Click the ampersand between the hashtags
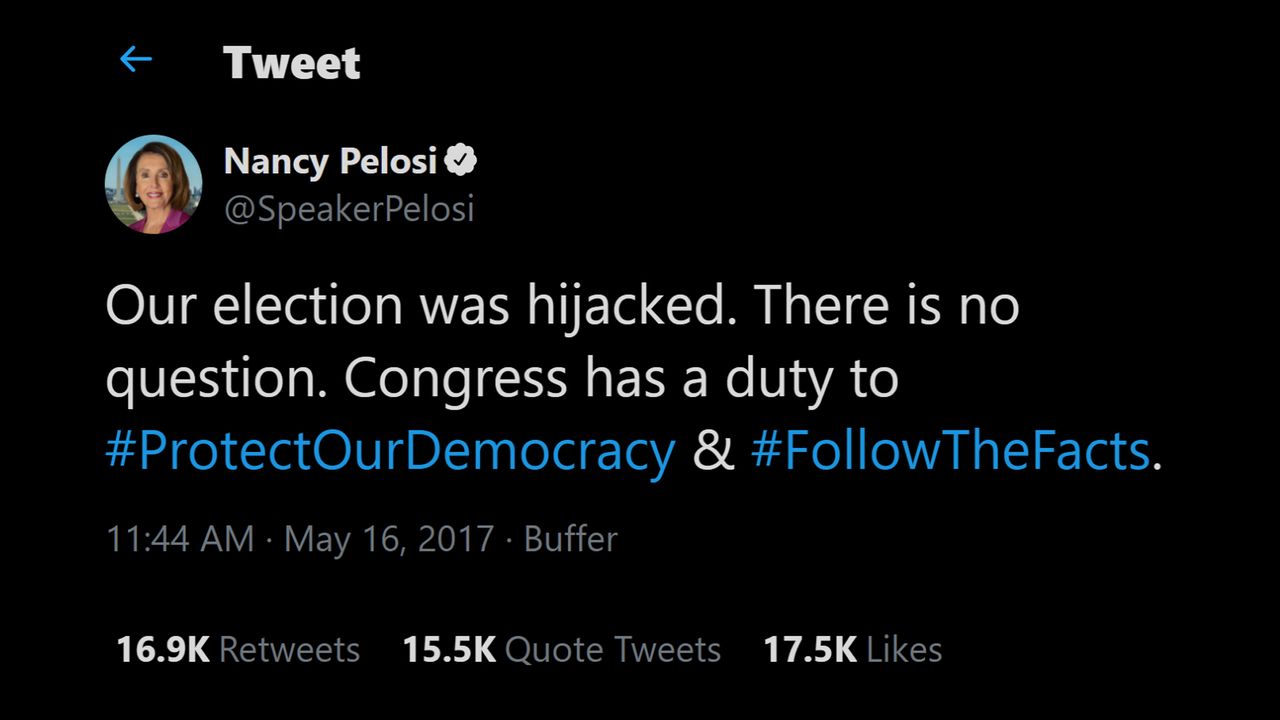The width and height of the screenshot is (1280, 720). point(713,452)
